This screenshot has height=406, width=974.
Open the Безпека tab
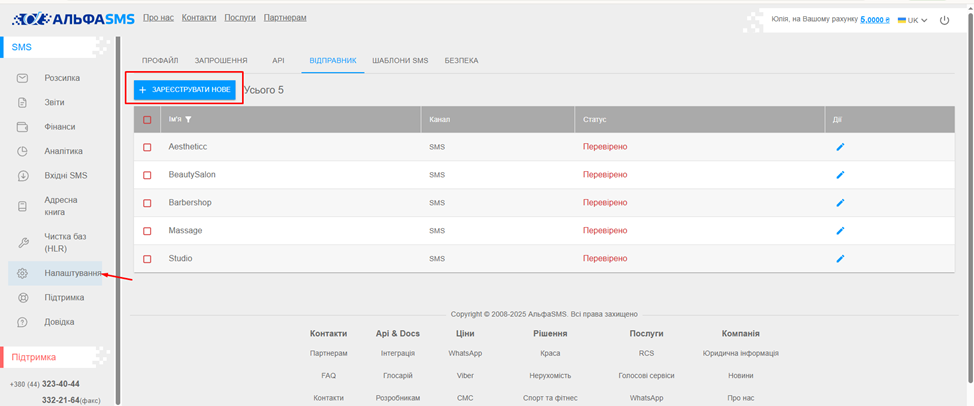coord(461,60)
